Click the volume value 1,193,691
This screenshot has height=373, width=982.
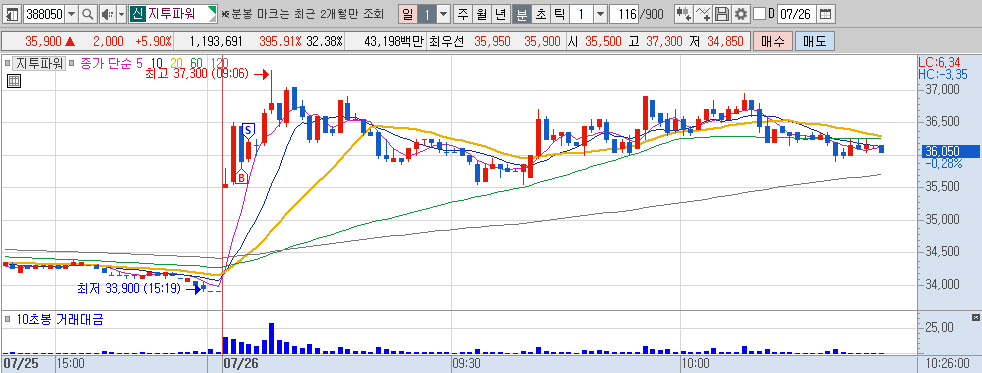pos(215,42)
